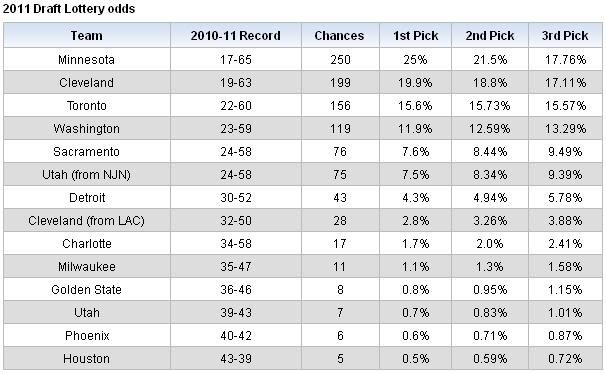The height and width of the screenshot is (374, 606).
Task: Click the Minnesota team cell
Action: pyautogui.click(x=87, y=60)
